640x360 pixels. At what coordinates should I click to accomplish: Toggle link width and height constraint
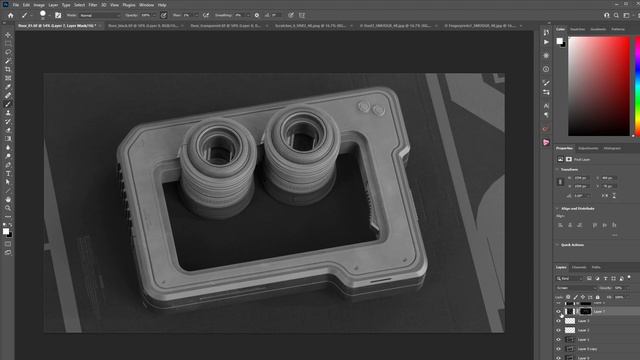(x=560, y=182)
